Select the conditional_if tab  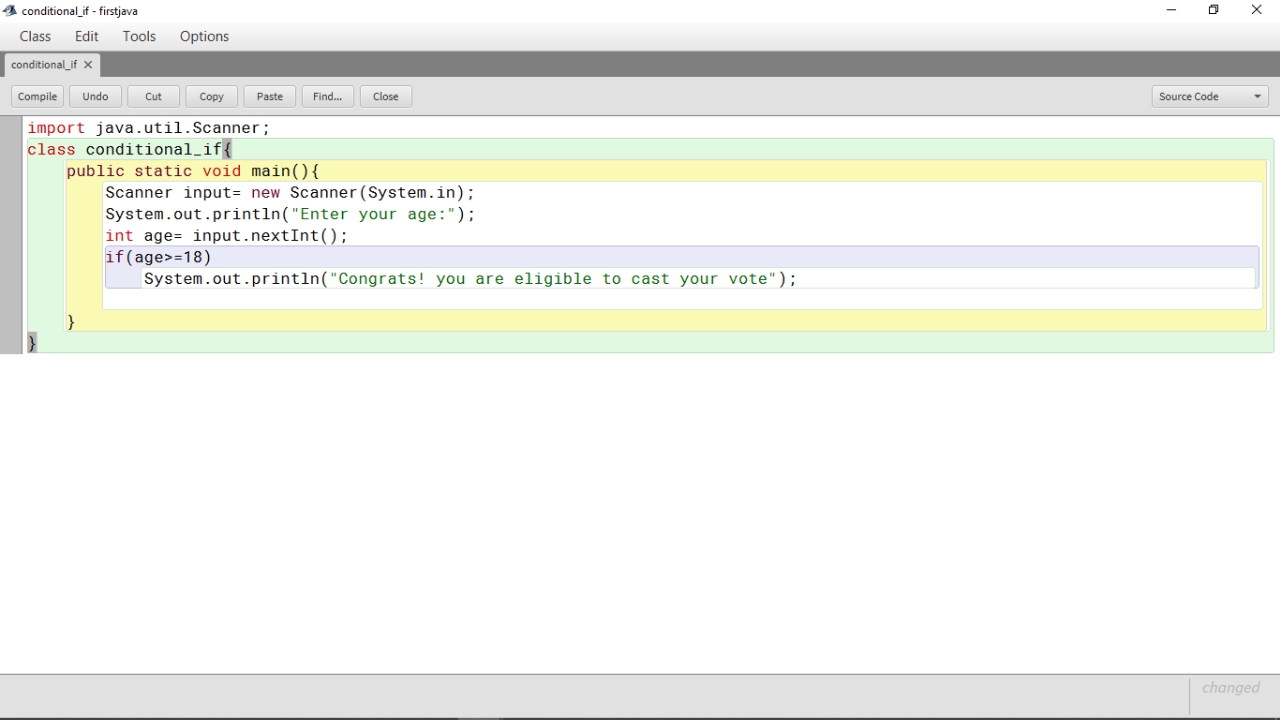[x=44, y=64]
